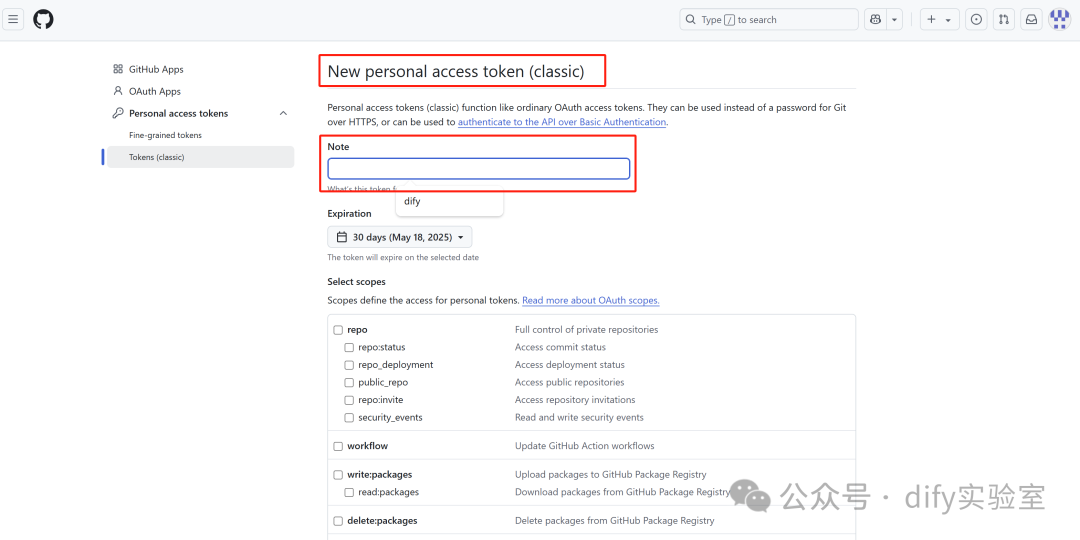Screen dimensions: 1080x540
Task: Go to Fine-grained tokens page
Action: [165, 135]
